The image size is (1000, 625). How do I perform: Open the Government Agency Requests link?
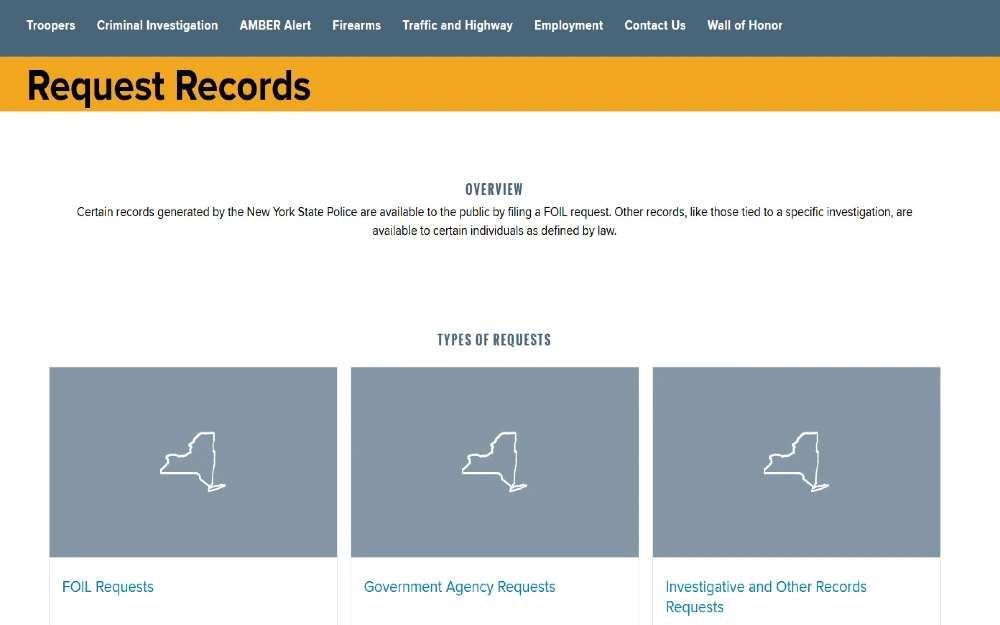[459, 587]
